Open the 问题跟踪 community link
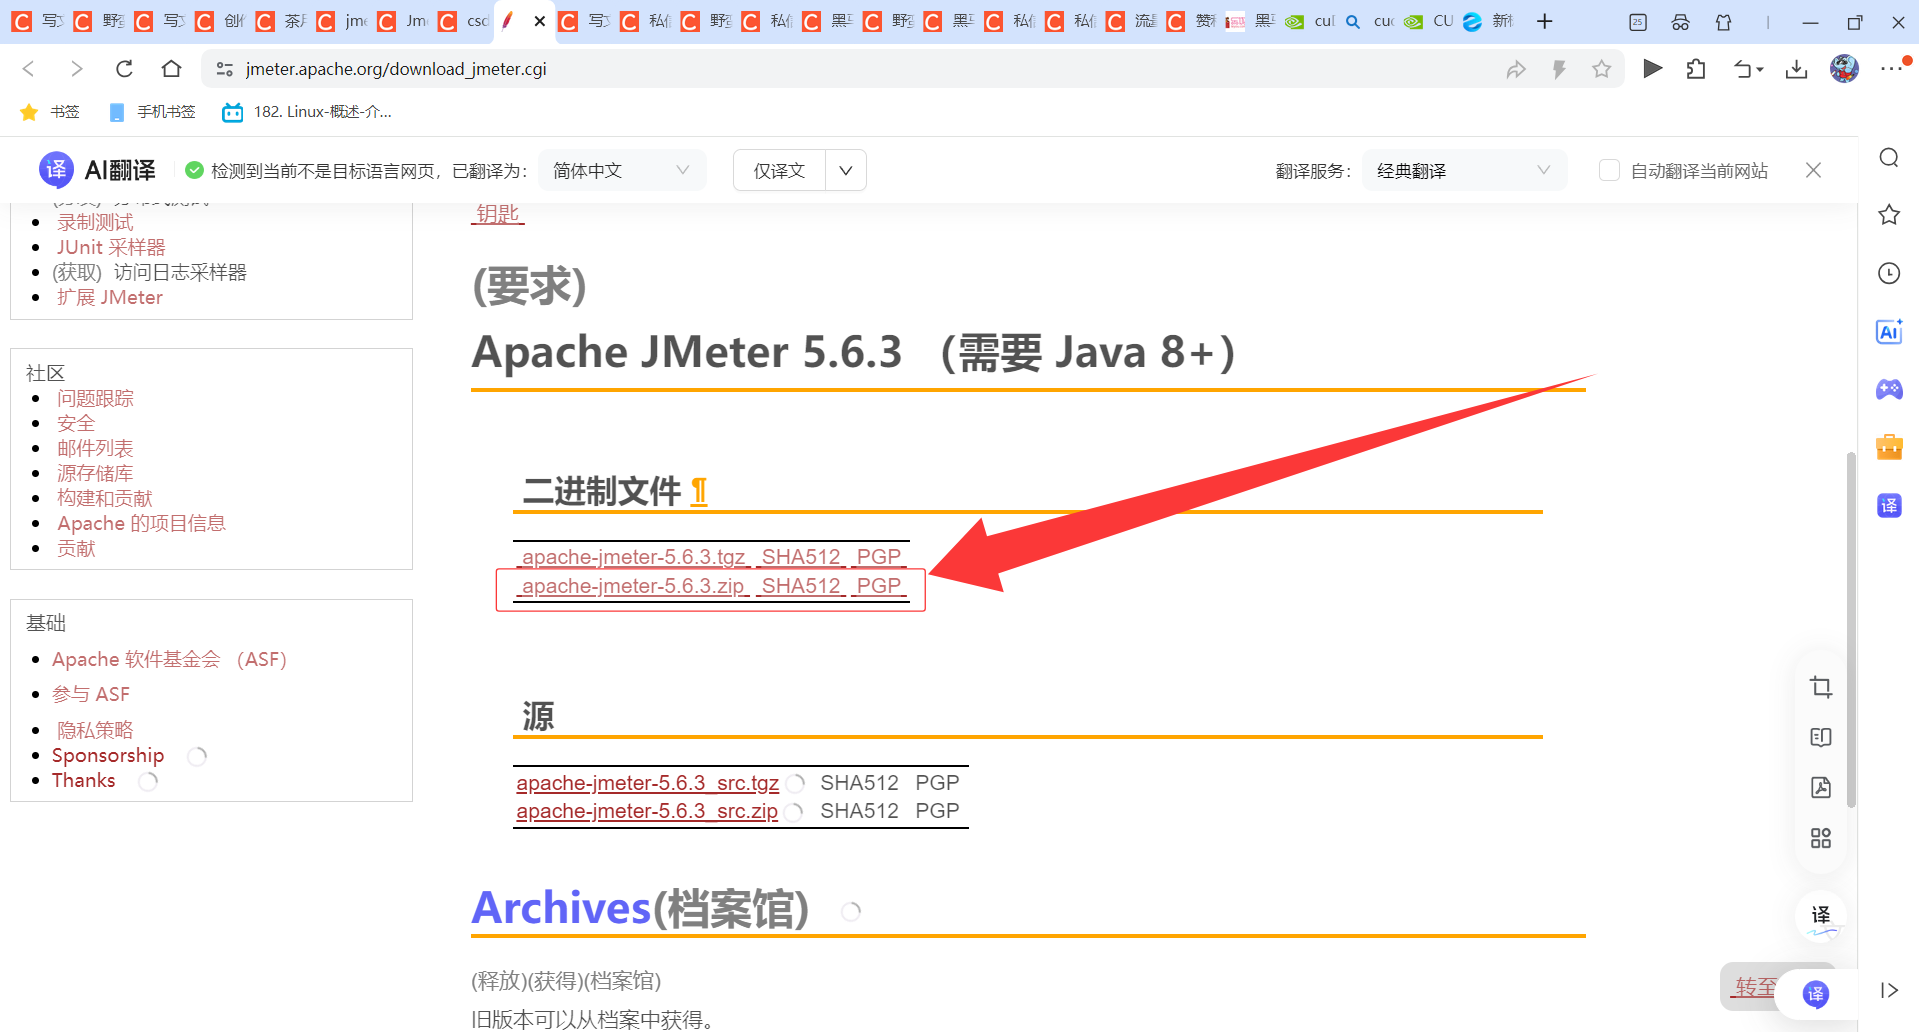 pos(95,398)
